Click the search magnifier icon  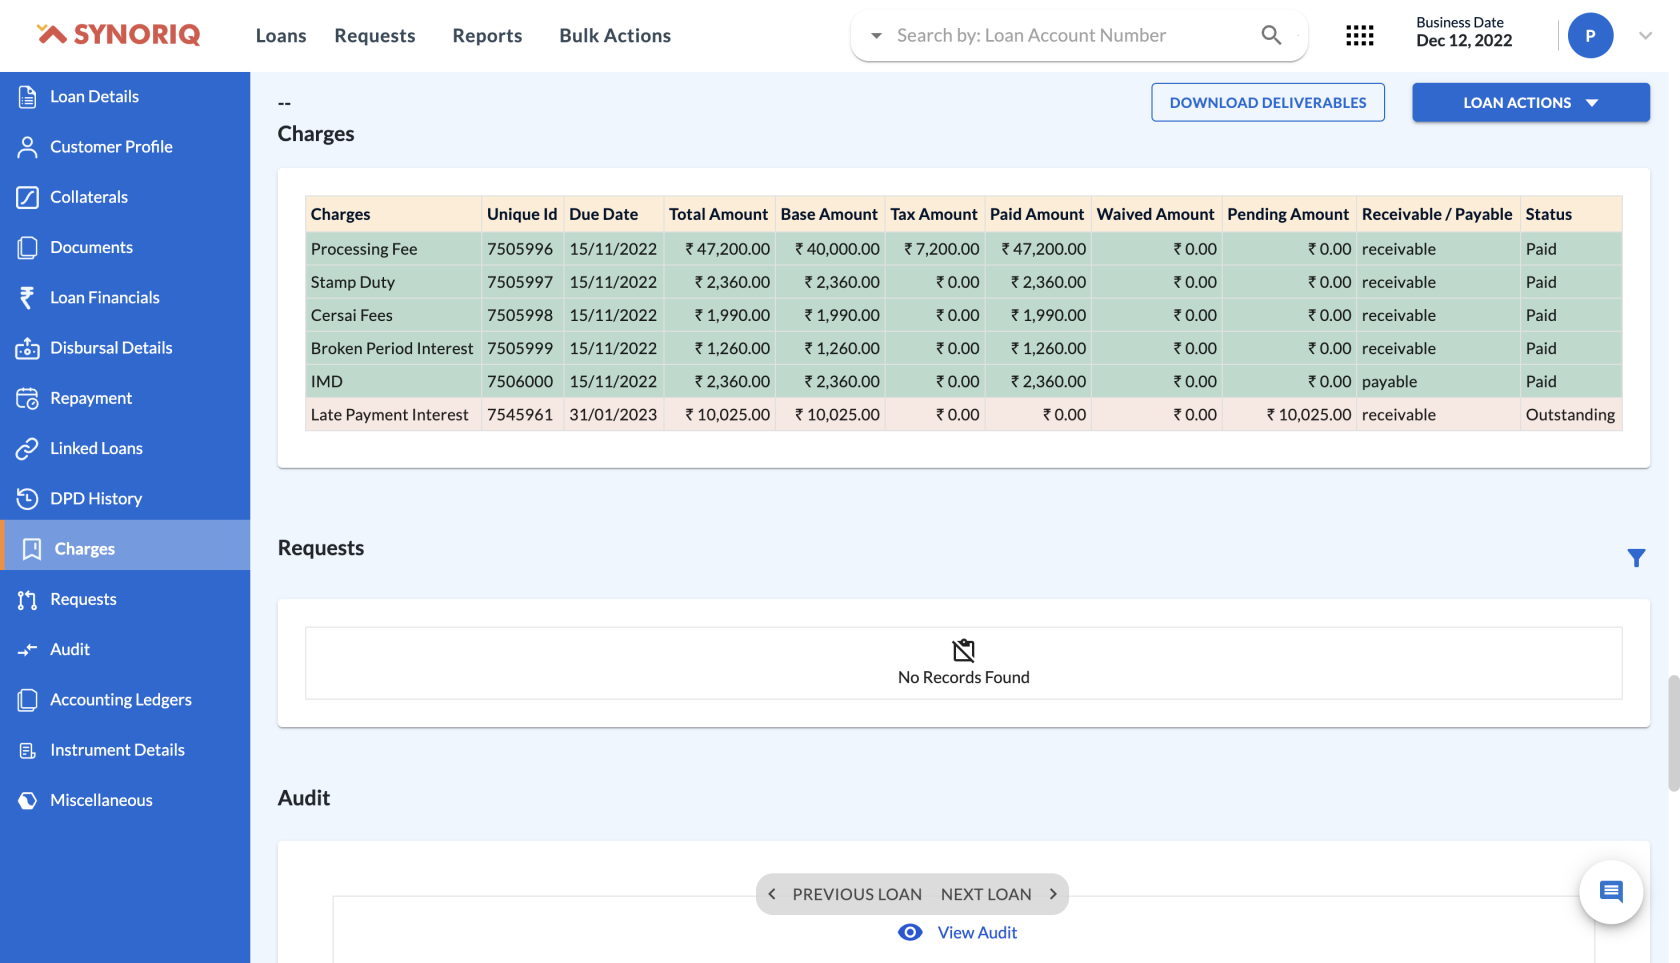1271,35
